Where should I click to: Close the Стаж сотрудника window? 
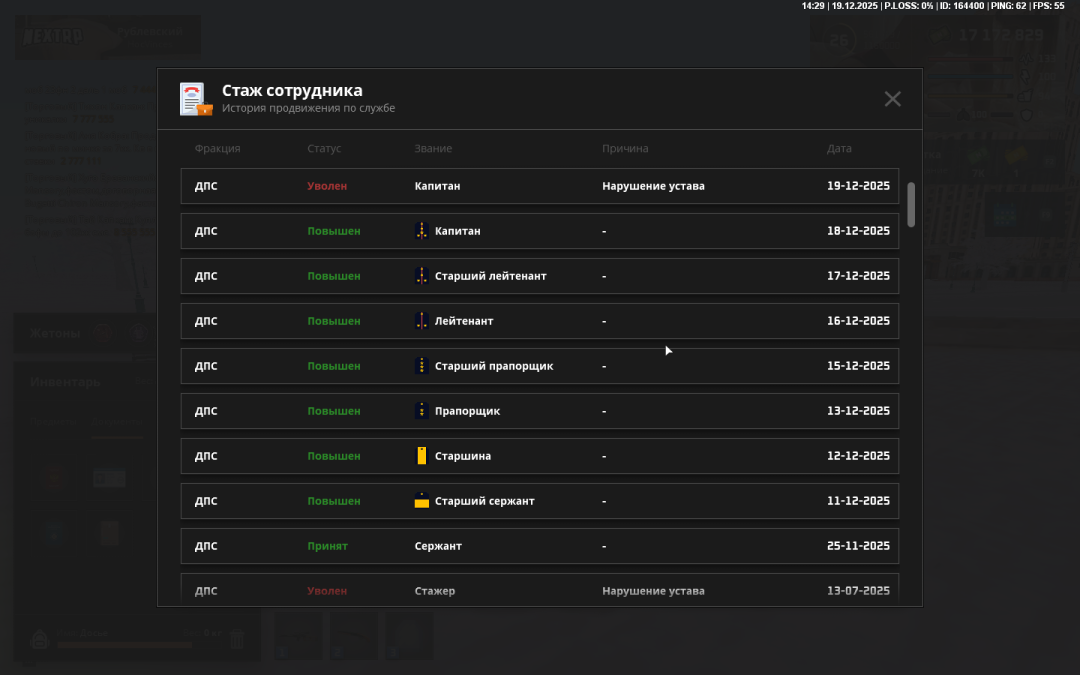(892, 99)
